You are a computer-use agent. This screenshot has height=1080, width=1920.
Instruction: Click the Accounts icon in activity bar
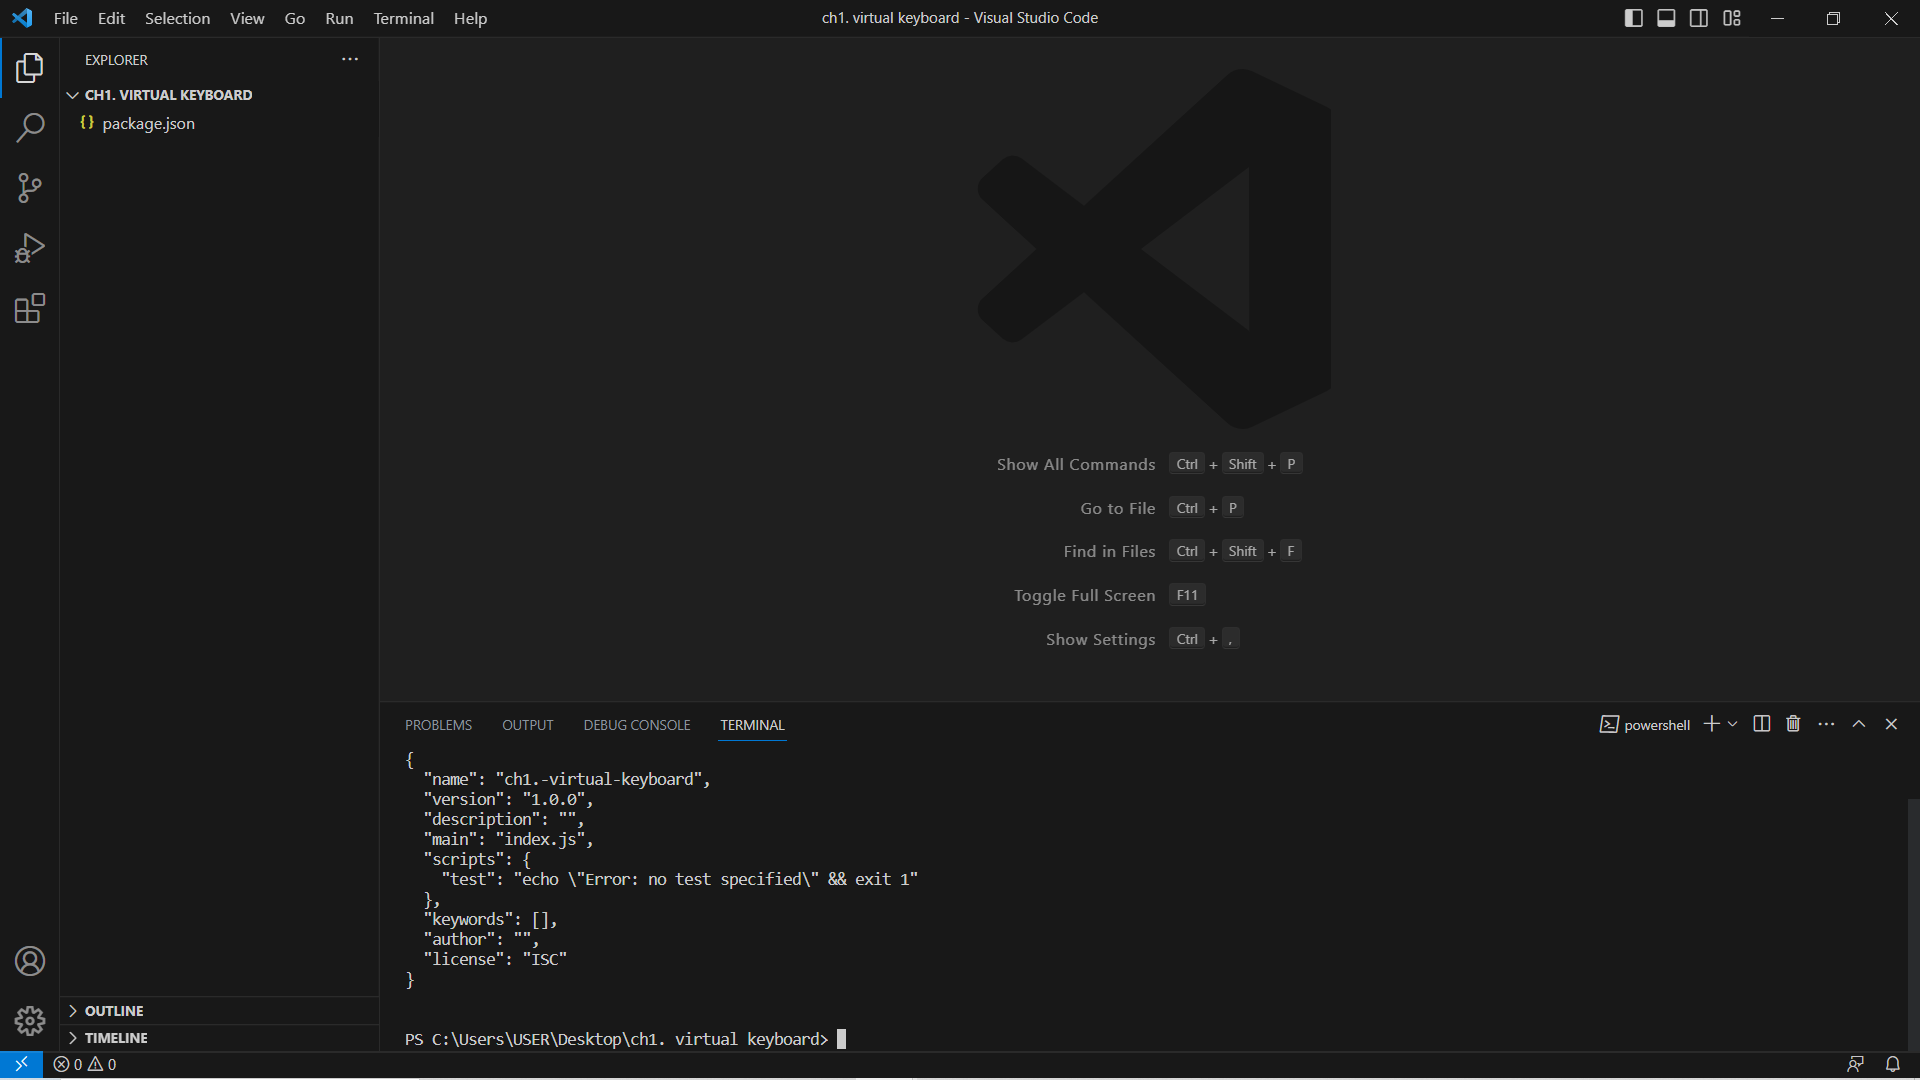click(30, 961)
